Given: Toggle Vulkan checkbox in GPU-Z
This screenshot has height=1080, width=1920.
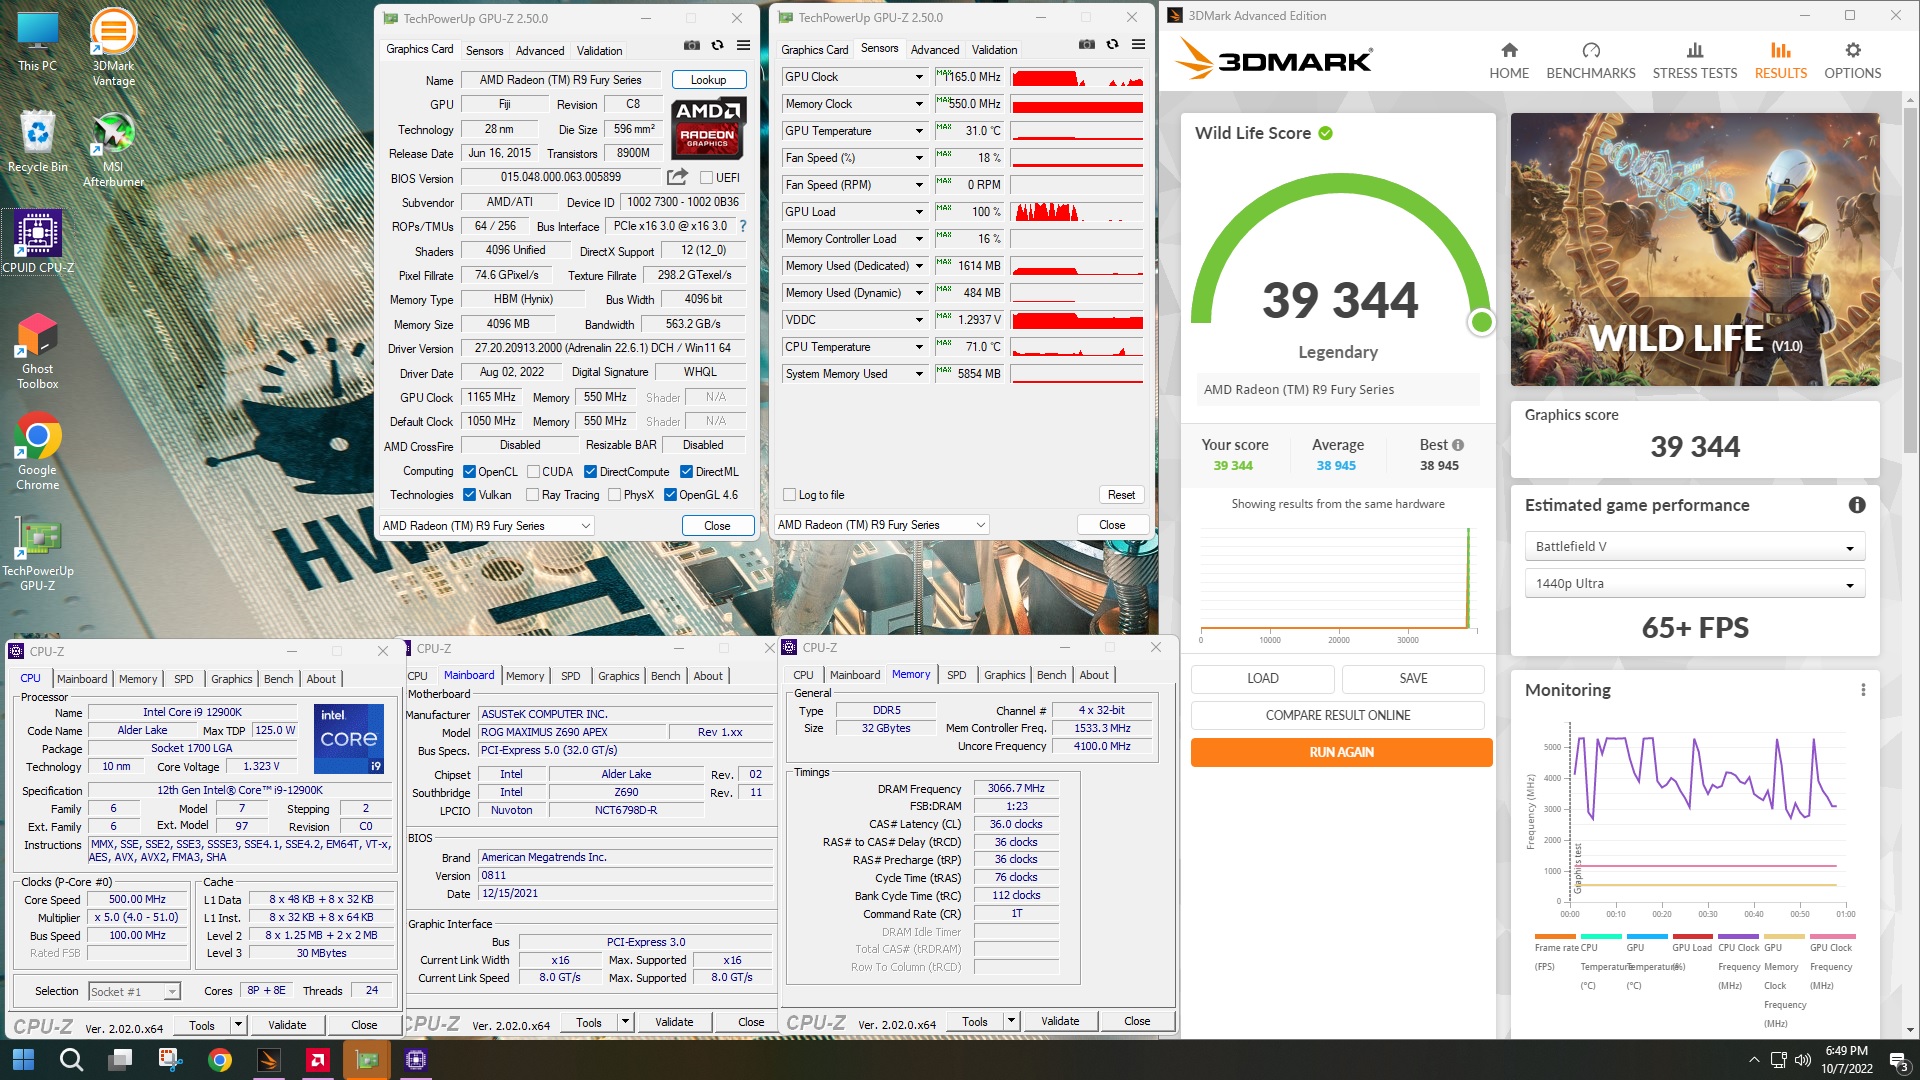Looking at the screenshot, I should pyautogui.click(x=469, y=495).
